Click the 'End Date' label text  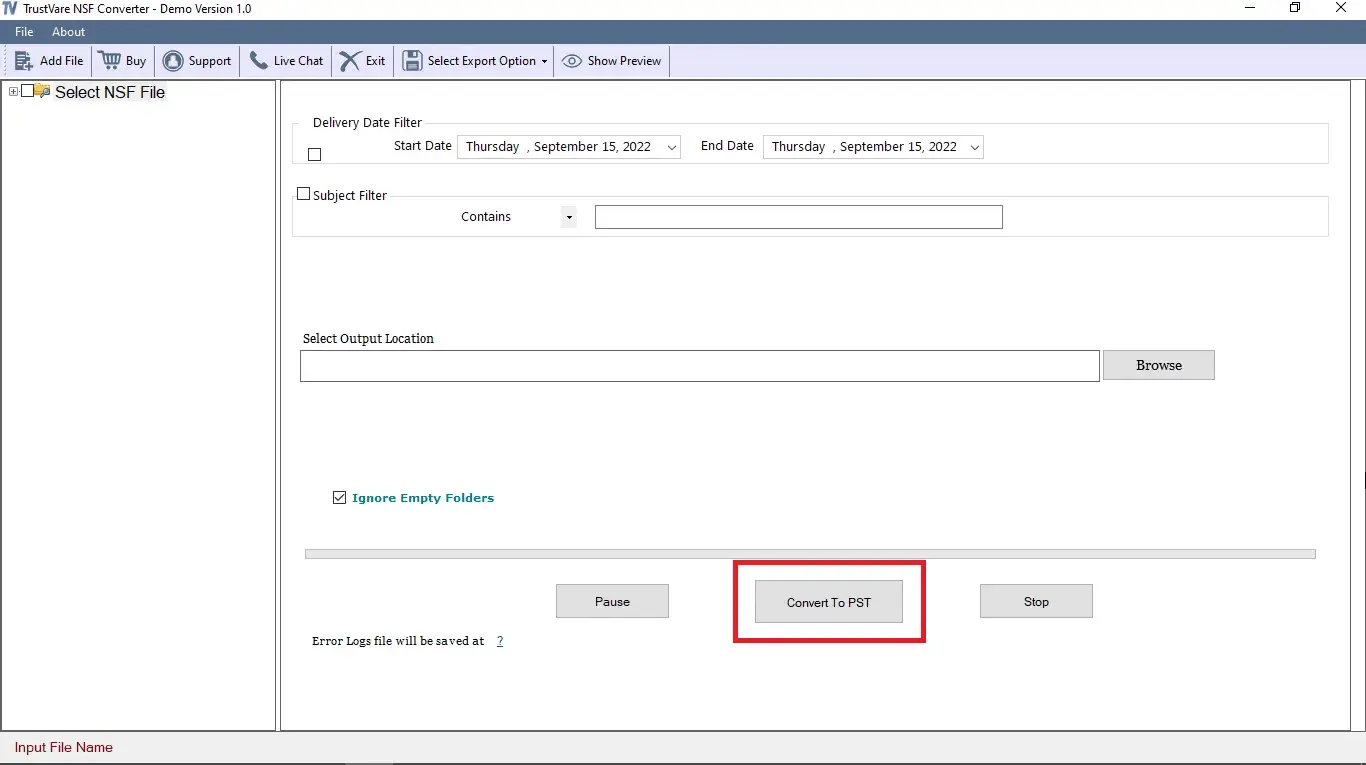click(727, 146)
